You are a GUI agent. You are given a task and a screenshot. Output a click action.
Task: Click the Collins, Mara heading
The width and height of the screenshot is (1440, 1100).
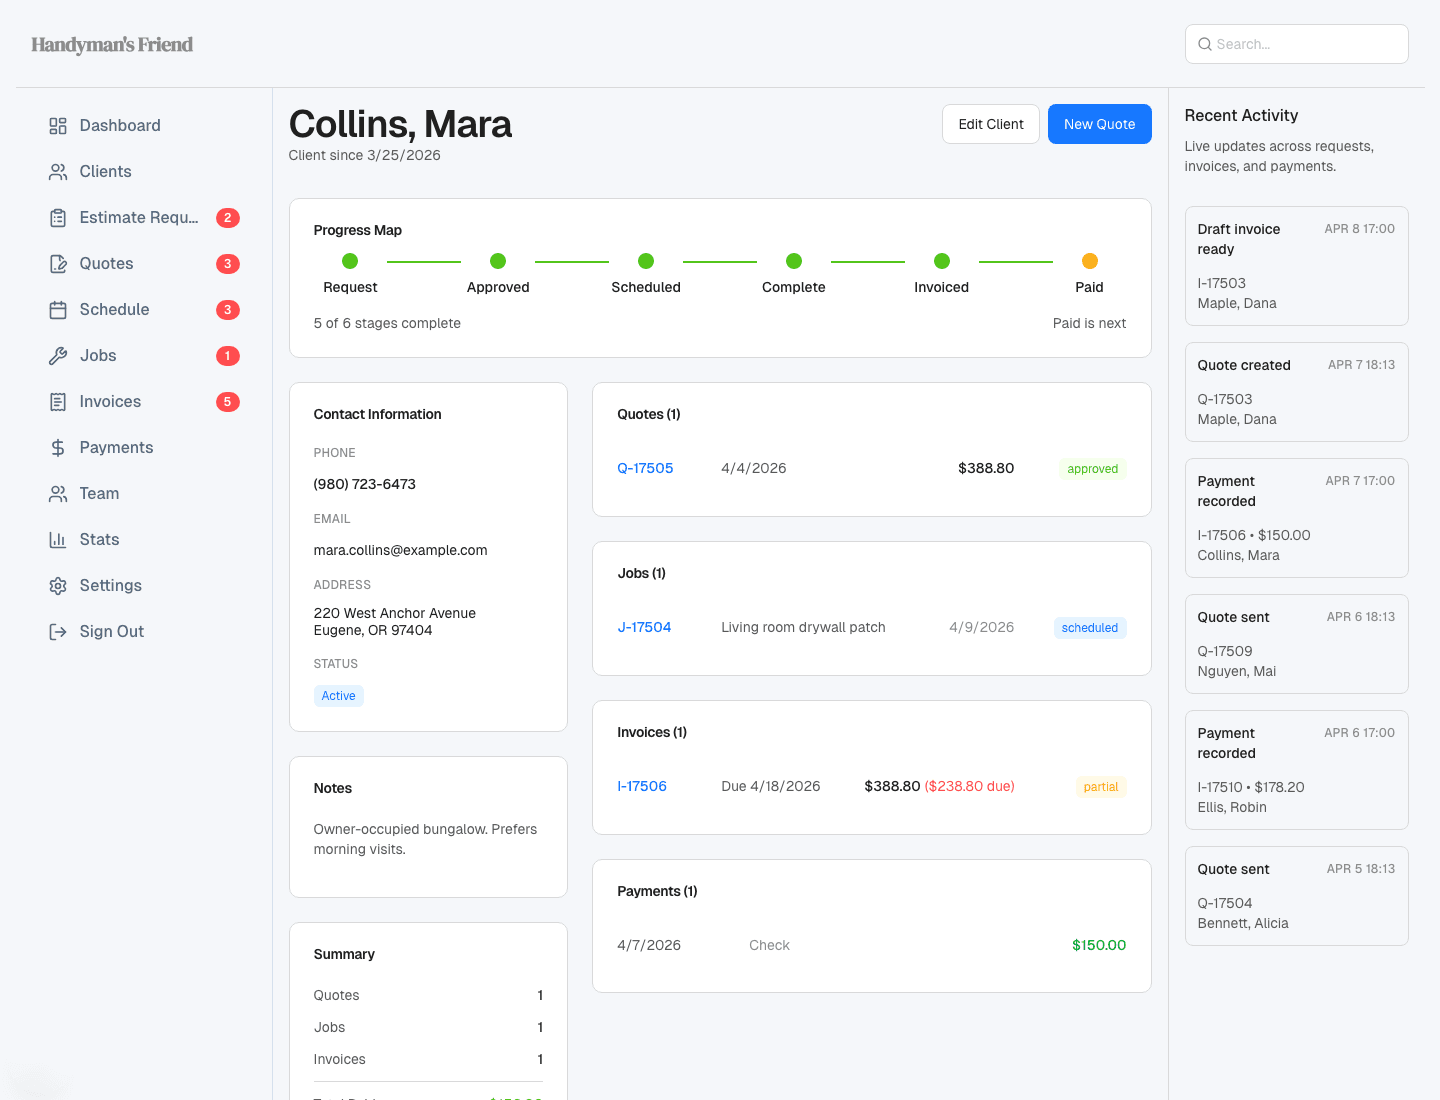pyautogui.click(x=400, y=124)
